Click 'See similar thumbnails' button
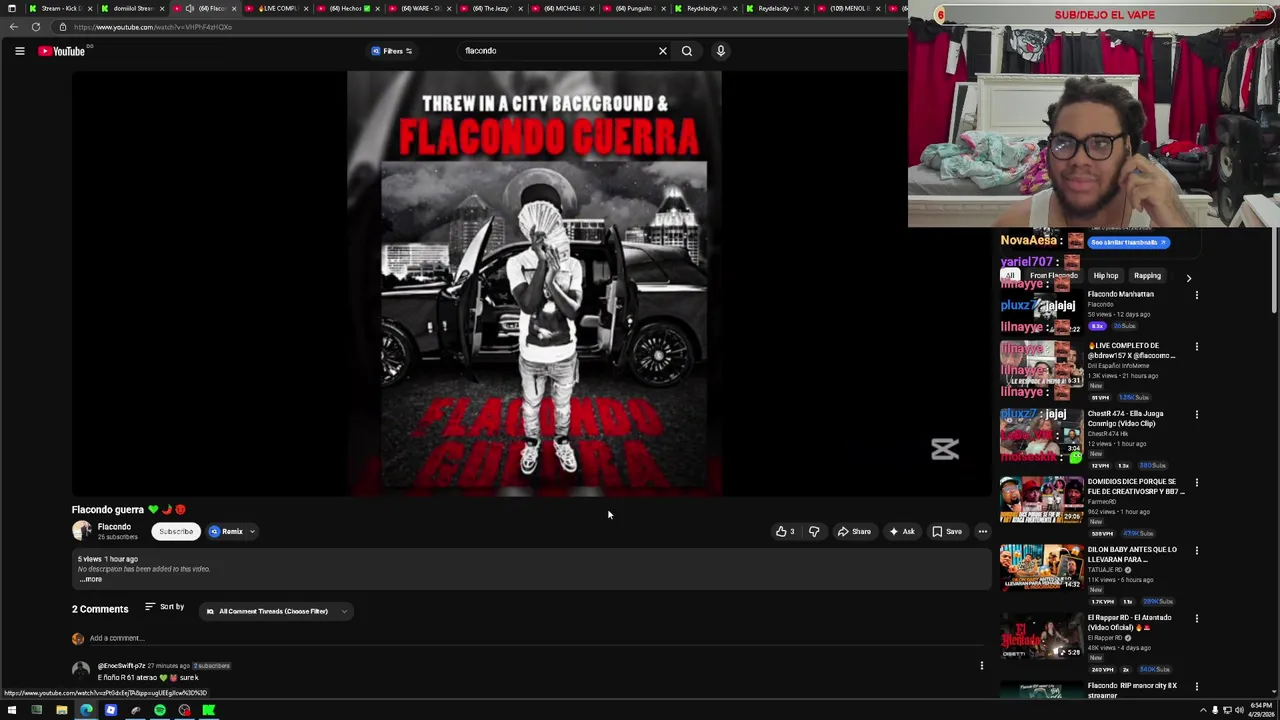Screen dimensions: 1280x720 pyautogui.click(x=1128, y=242)
